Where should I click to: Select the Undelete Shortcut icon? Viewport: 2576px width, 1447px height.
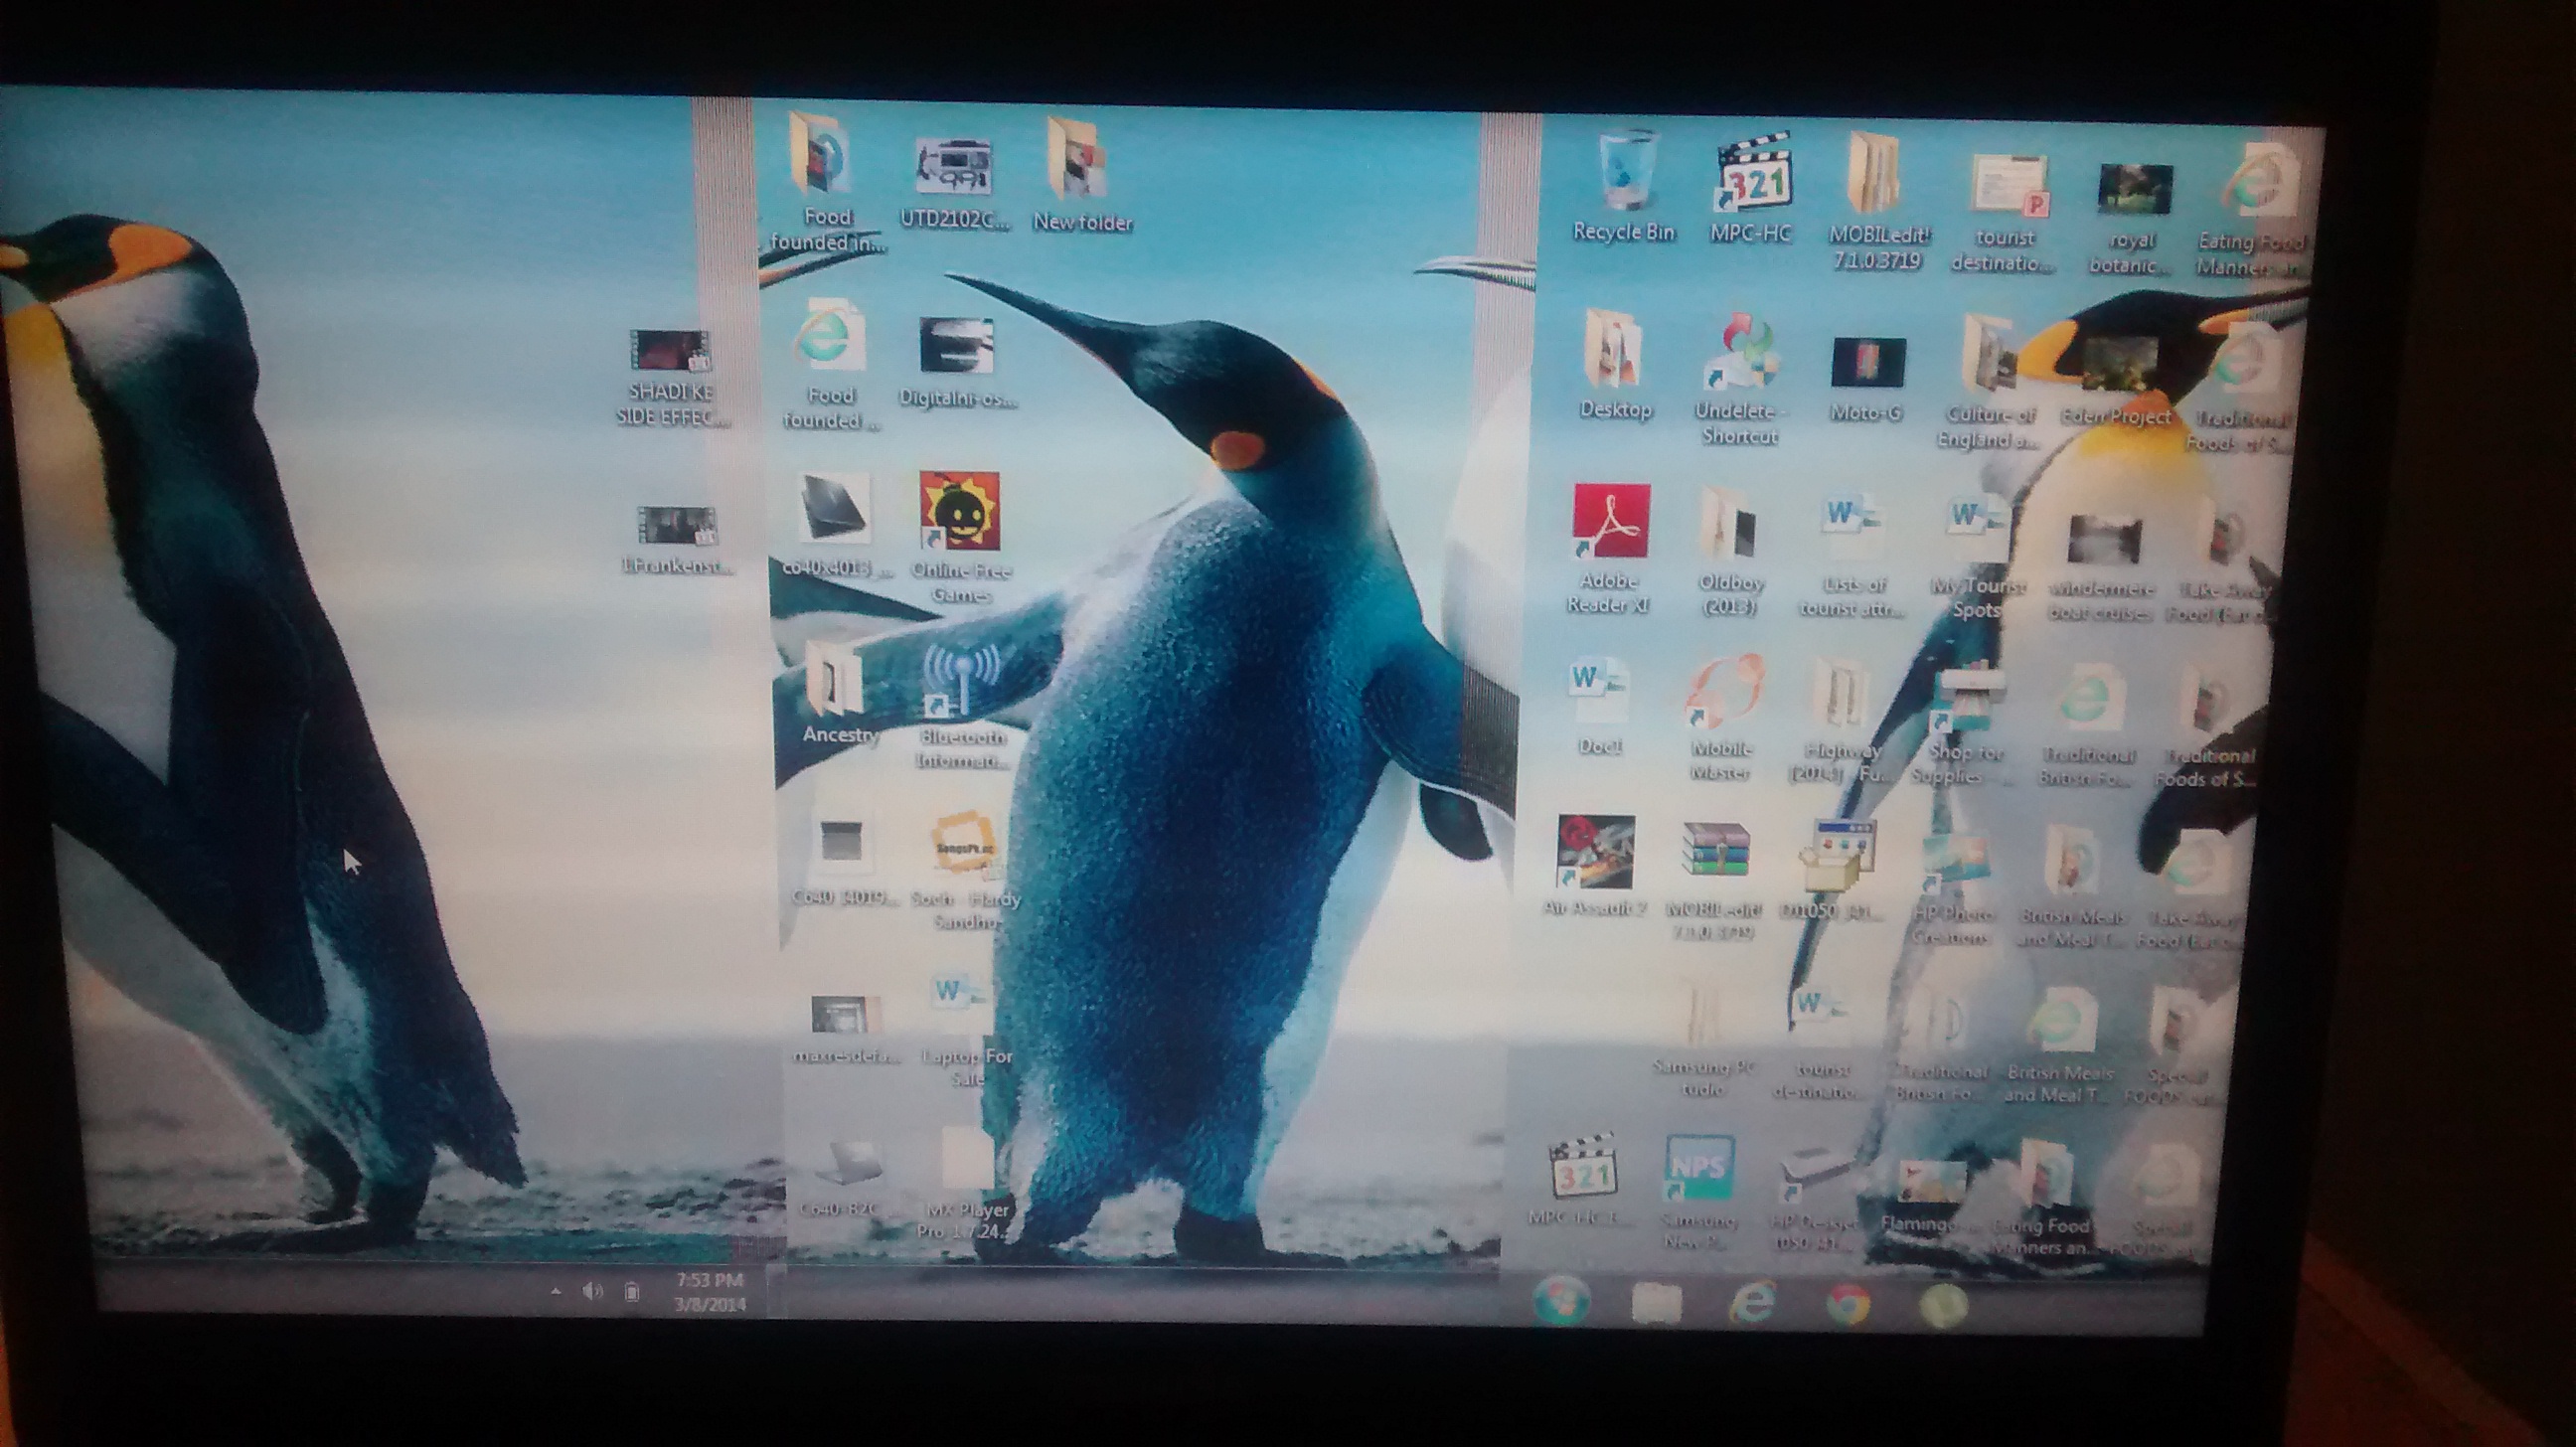pos(1740,355)
